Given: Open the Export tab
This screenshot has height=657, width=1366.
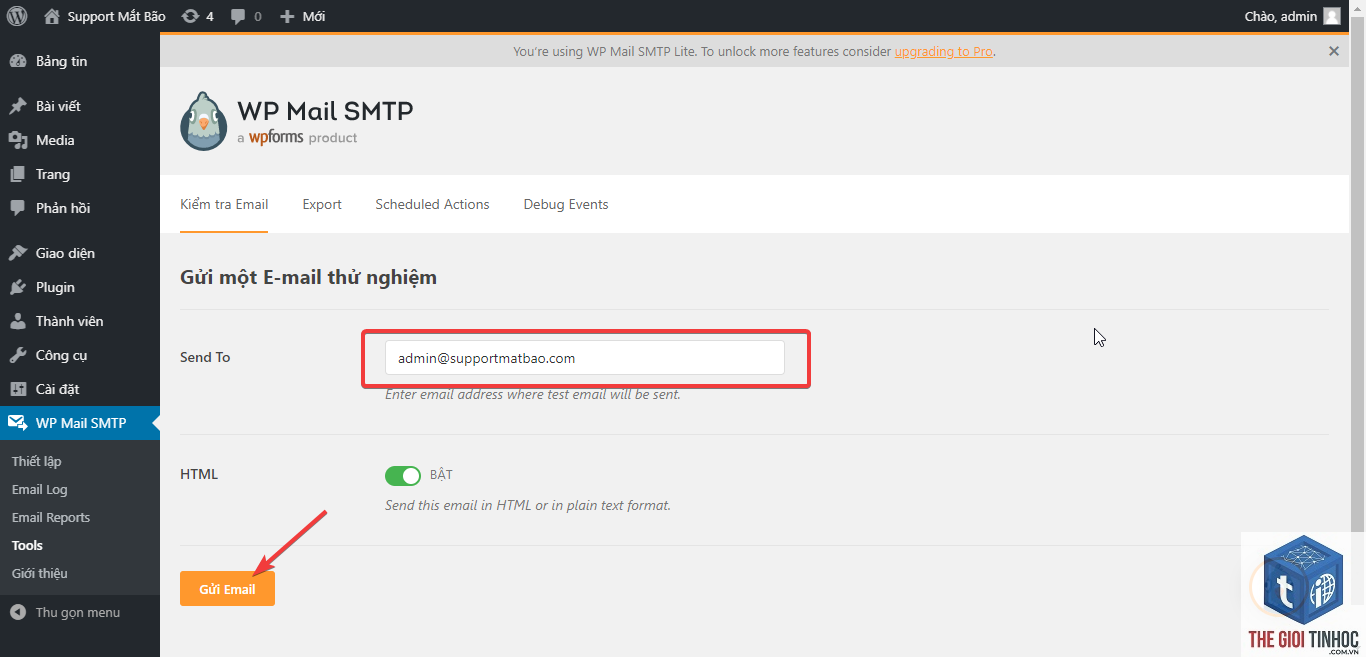Looking at the screenshot, I should pos(322,204).
